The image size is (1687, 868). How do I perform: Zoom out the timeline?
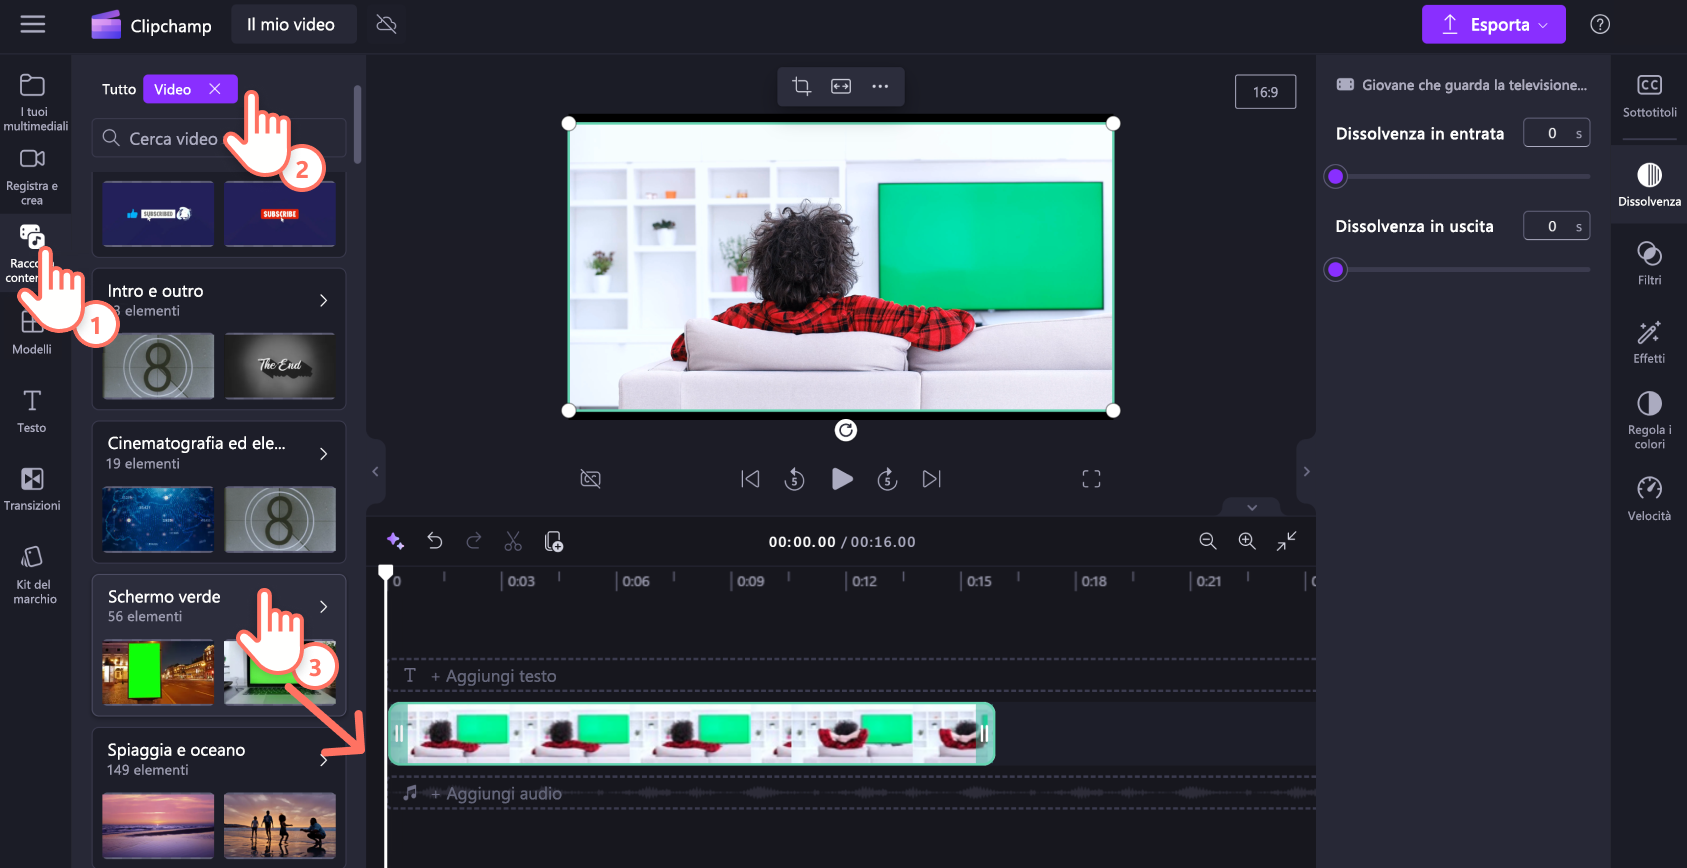click(1208, 541)
